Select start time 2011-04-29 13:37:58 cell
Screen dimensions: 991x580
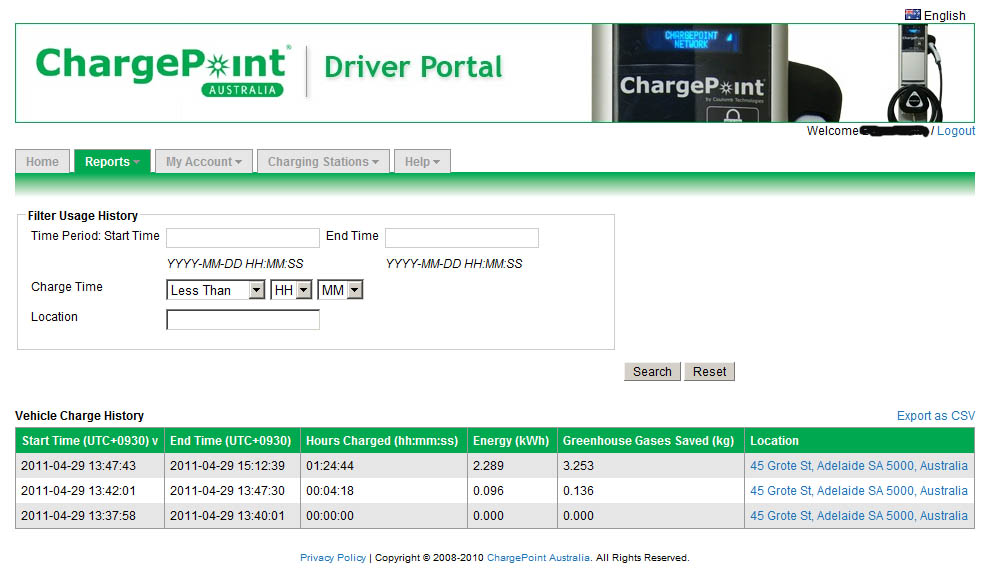point(90,516)
